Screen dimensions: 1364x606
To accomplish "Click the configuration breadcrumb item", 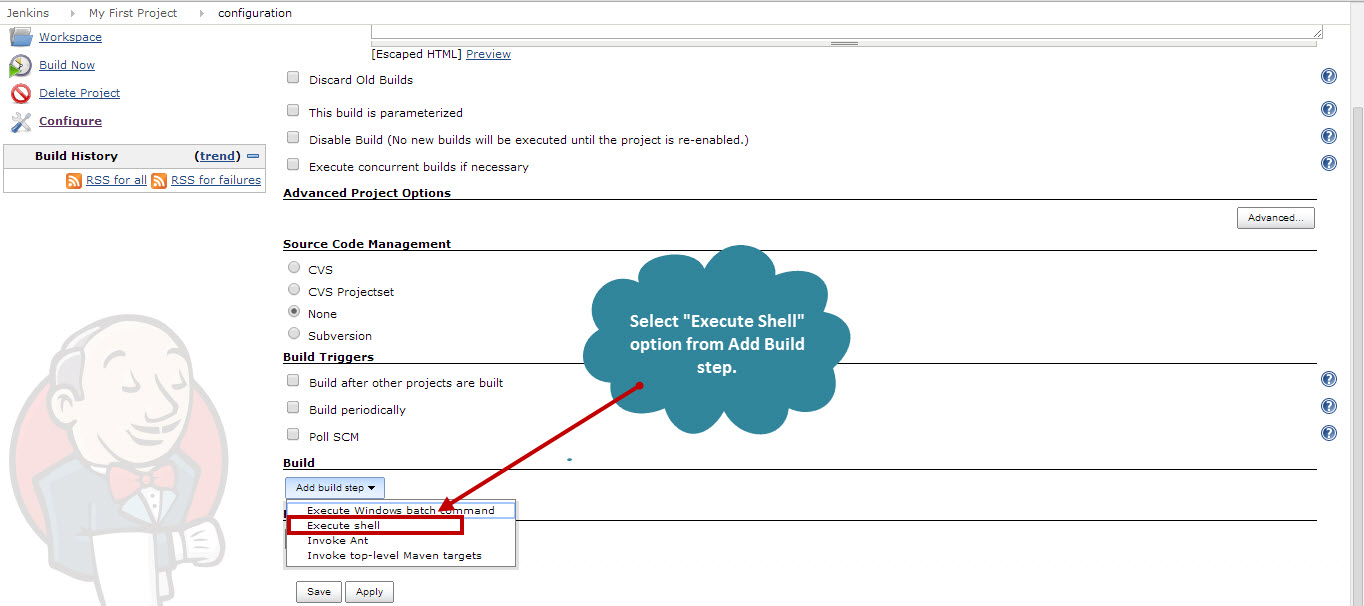I will click(x=255, y=13).
